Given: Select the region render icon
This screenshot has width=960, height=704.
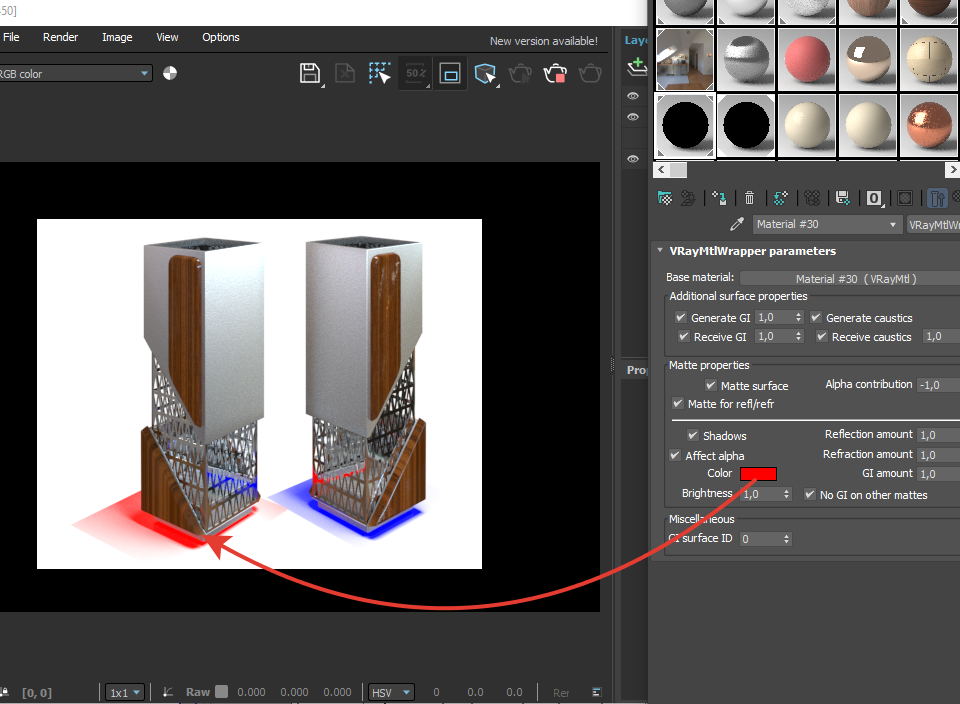Looking at the screenshot, I should pyautogui.click(x=380, y=73).
